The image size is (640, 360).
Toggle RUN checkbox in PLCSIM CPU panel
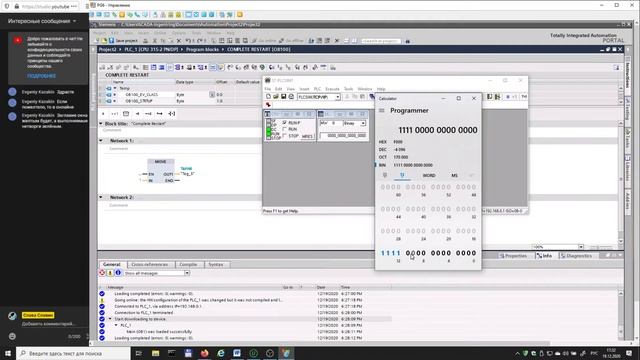pyautogui.click(x=285, y=129)
